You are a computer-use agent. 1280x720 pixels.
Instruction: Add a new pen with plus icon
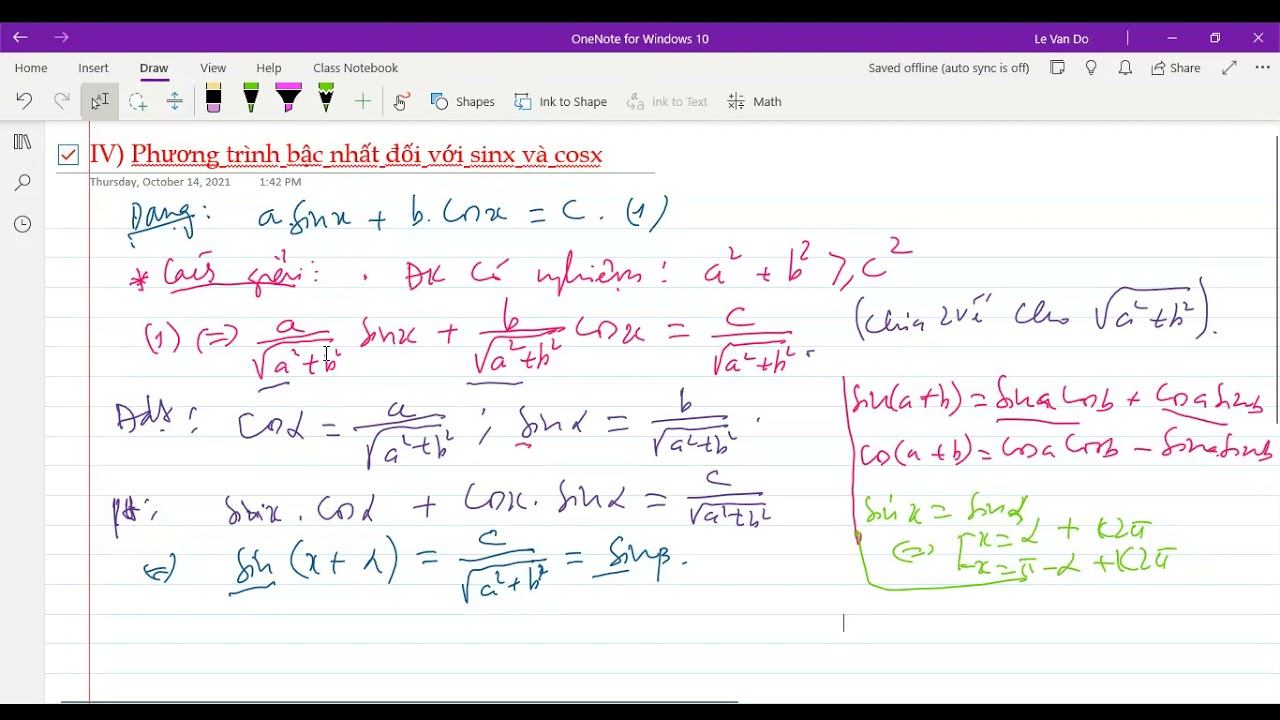(363, 101)
